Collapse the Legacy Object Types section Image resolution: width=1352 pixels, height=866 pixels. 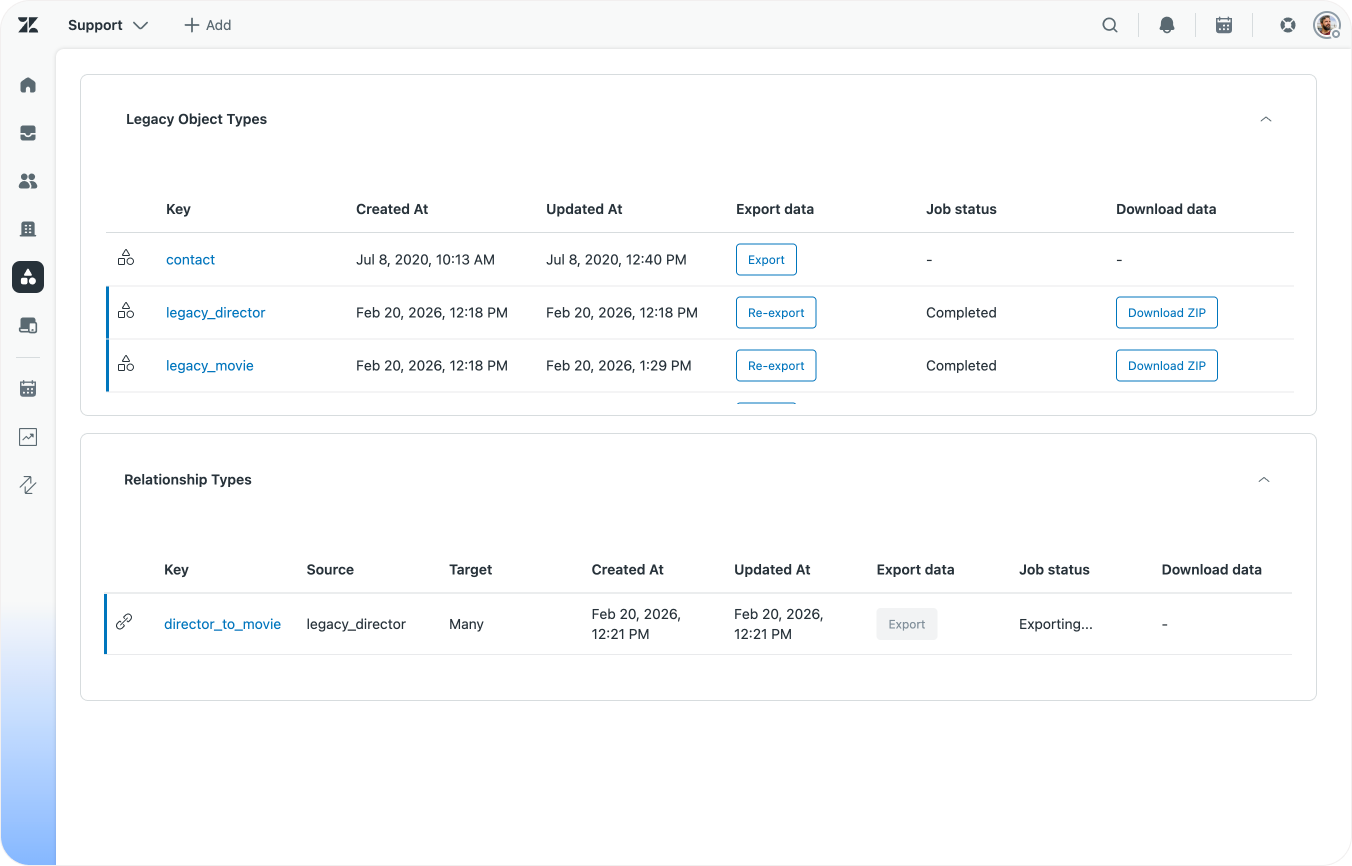pyautogui.click(x=1266, y=119)
